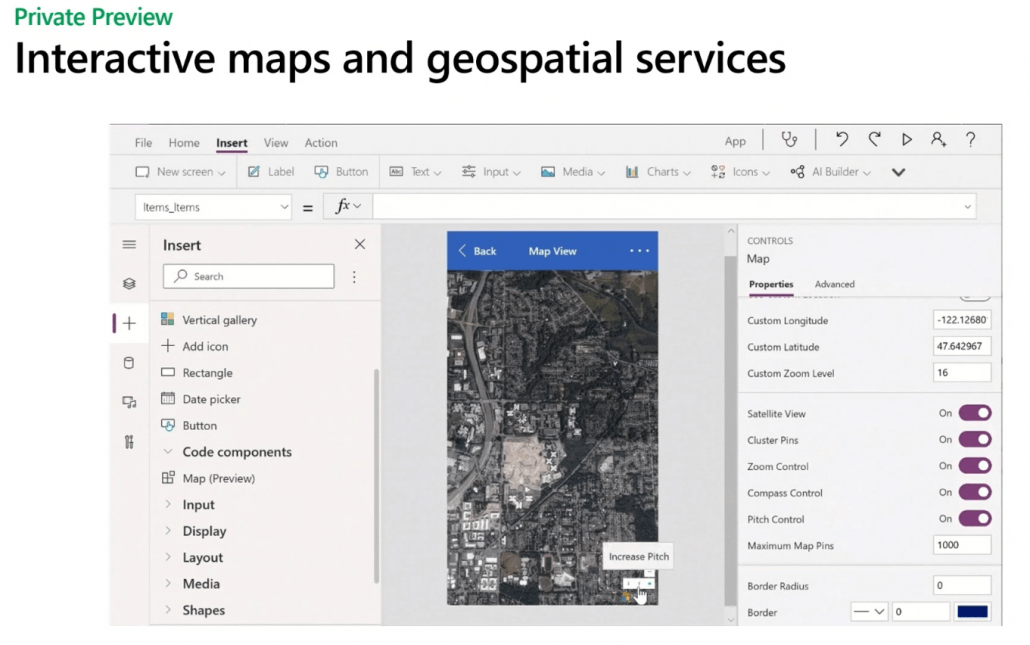Click the dark blue border color swatch
This screenshot has width=1030, height=645.
[972, 612]
